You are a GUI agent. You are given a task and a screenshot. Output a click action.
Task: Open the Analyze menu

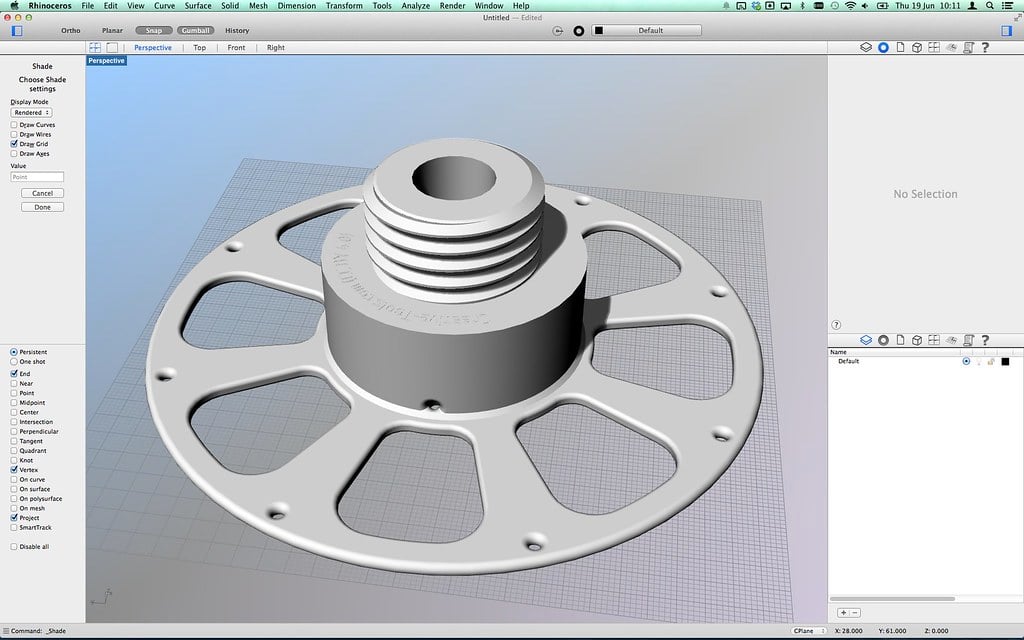coord(415,5)
